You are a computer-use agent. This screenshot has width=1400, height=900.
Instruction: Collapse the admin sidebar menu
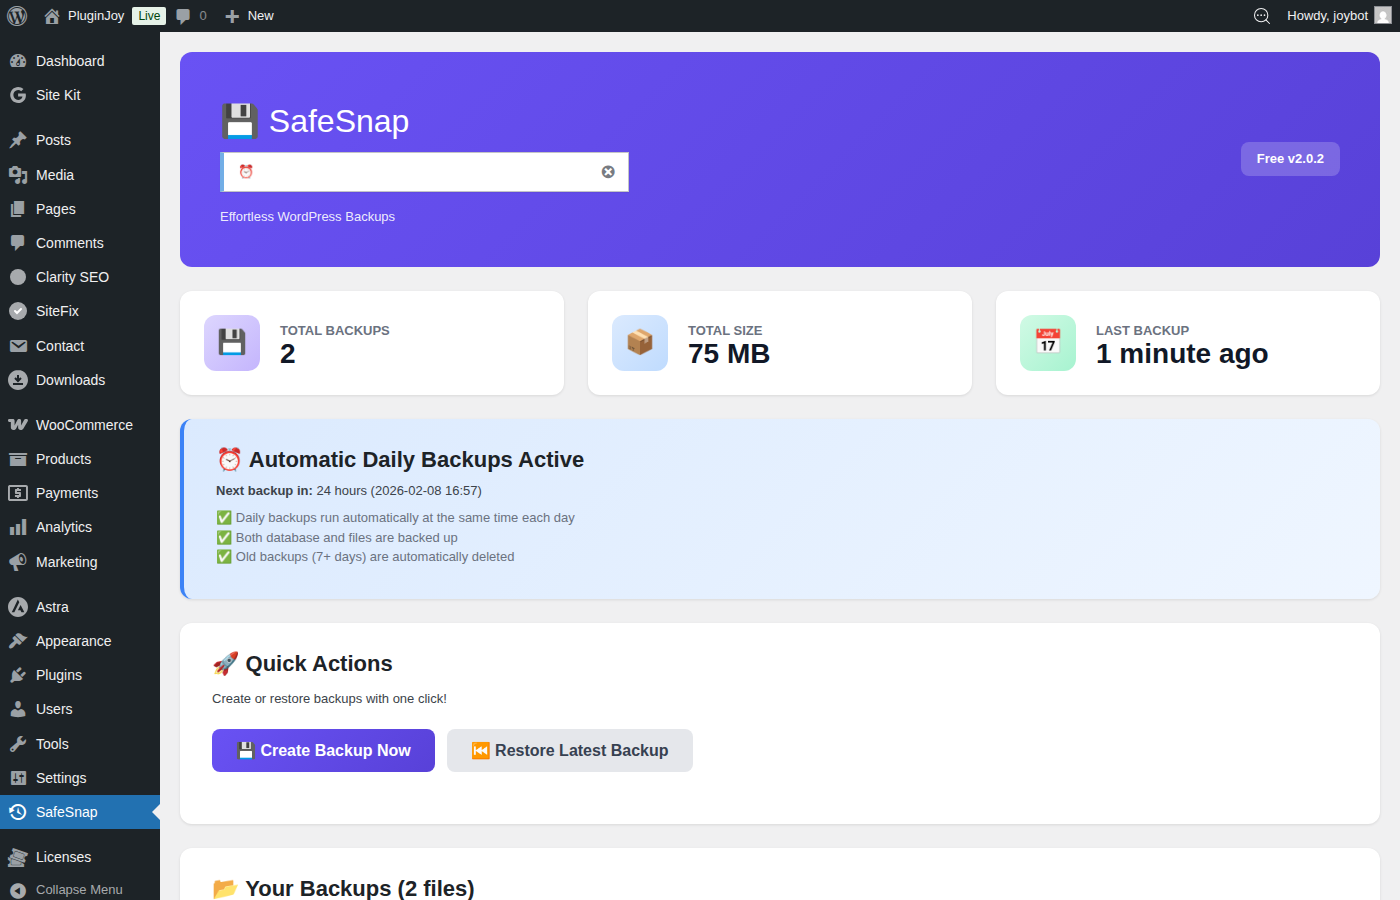(x=80, y=889)
